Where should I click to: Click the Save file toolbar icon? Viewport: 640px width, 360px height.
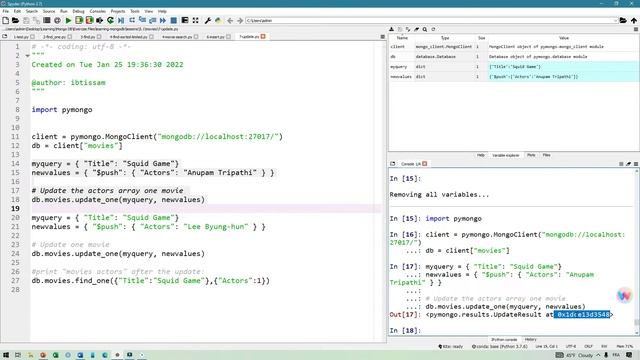coord(26,20)
